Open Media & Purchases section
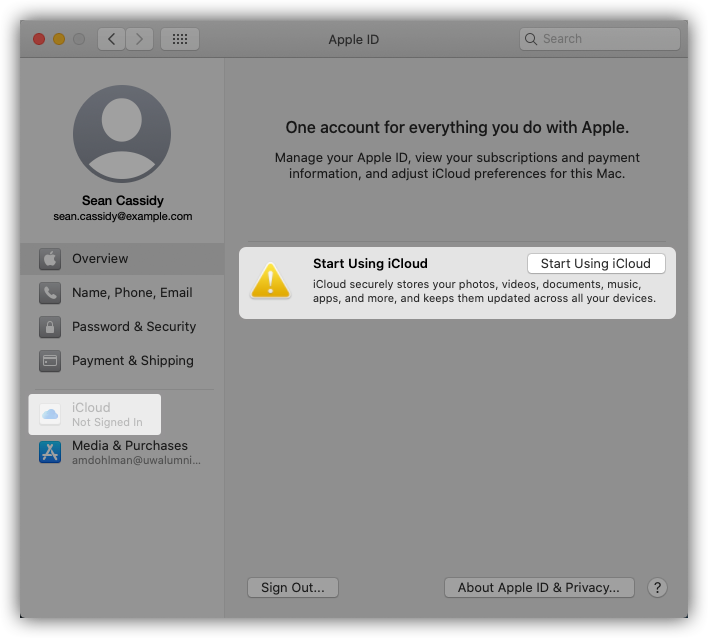The width and height of the screenshot is (708, 638). click(x=122, y=452)
